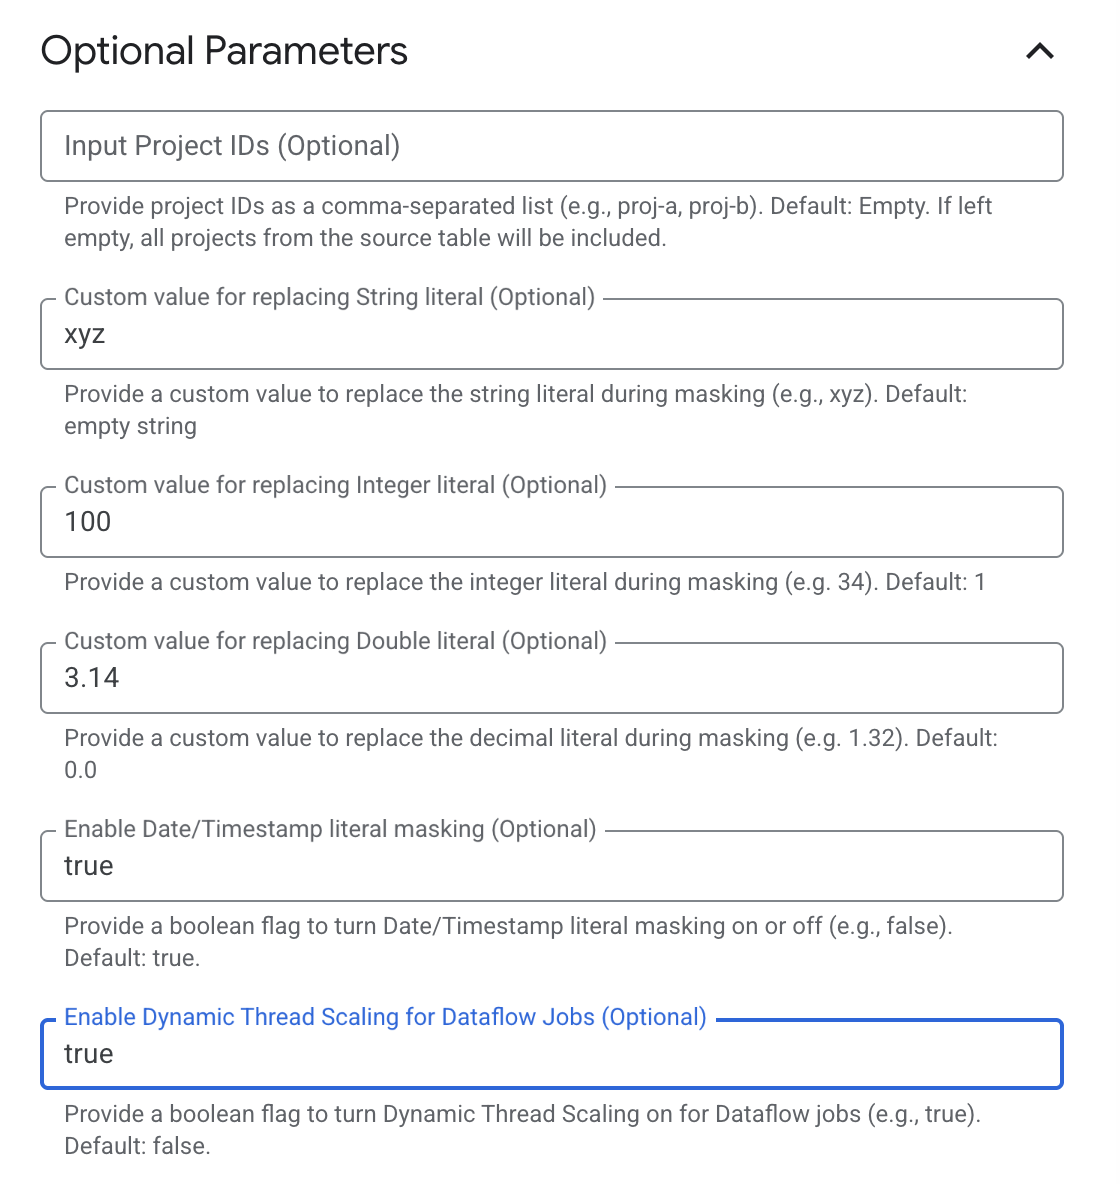
Task: Click the decimal literal masking helper text
Action: point(530,753)
